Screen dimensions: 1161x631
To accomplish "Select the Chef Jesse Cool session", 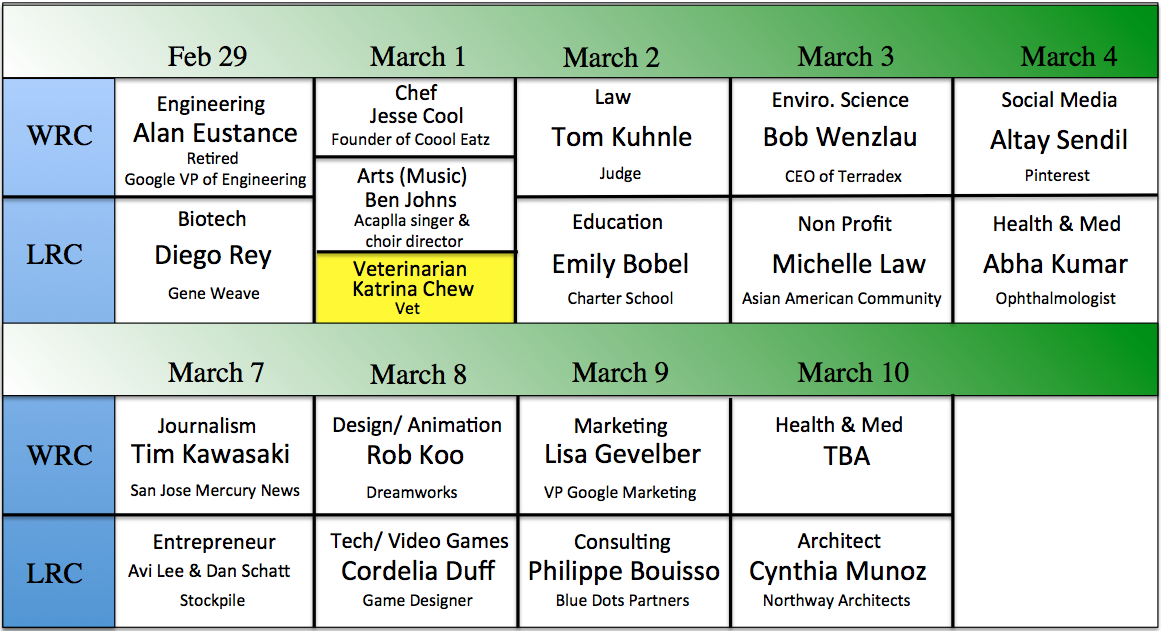I will click(x=415, y=117).
